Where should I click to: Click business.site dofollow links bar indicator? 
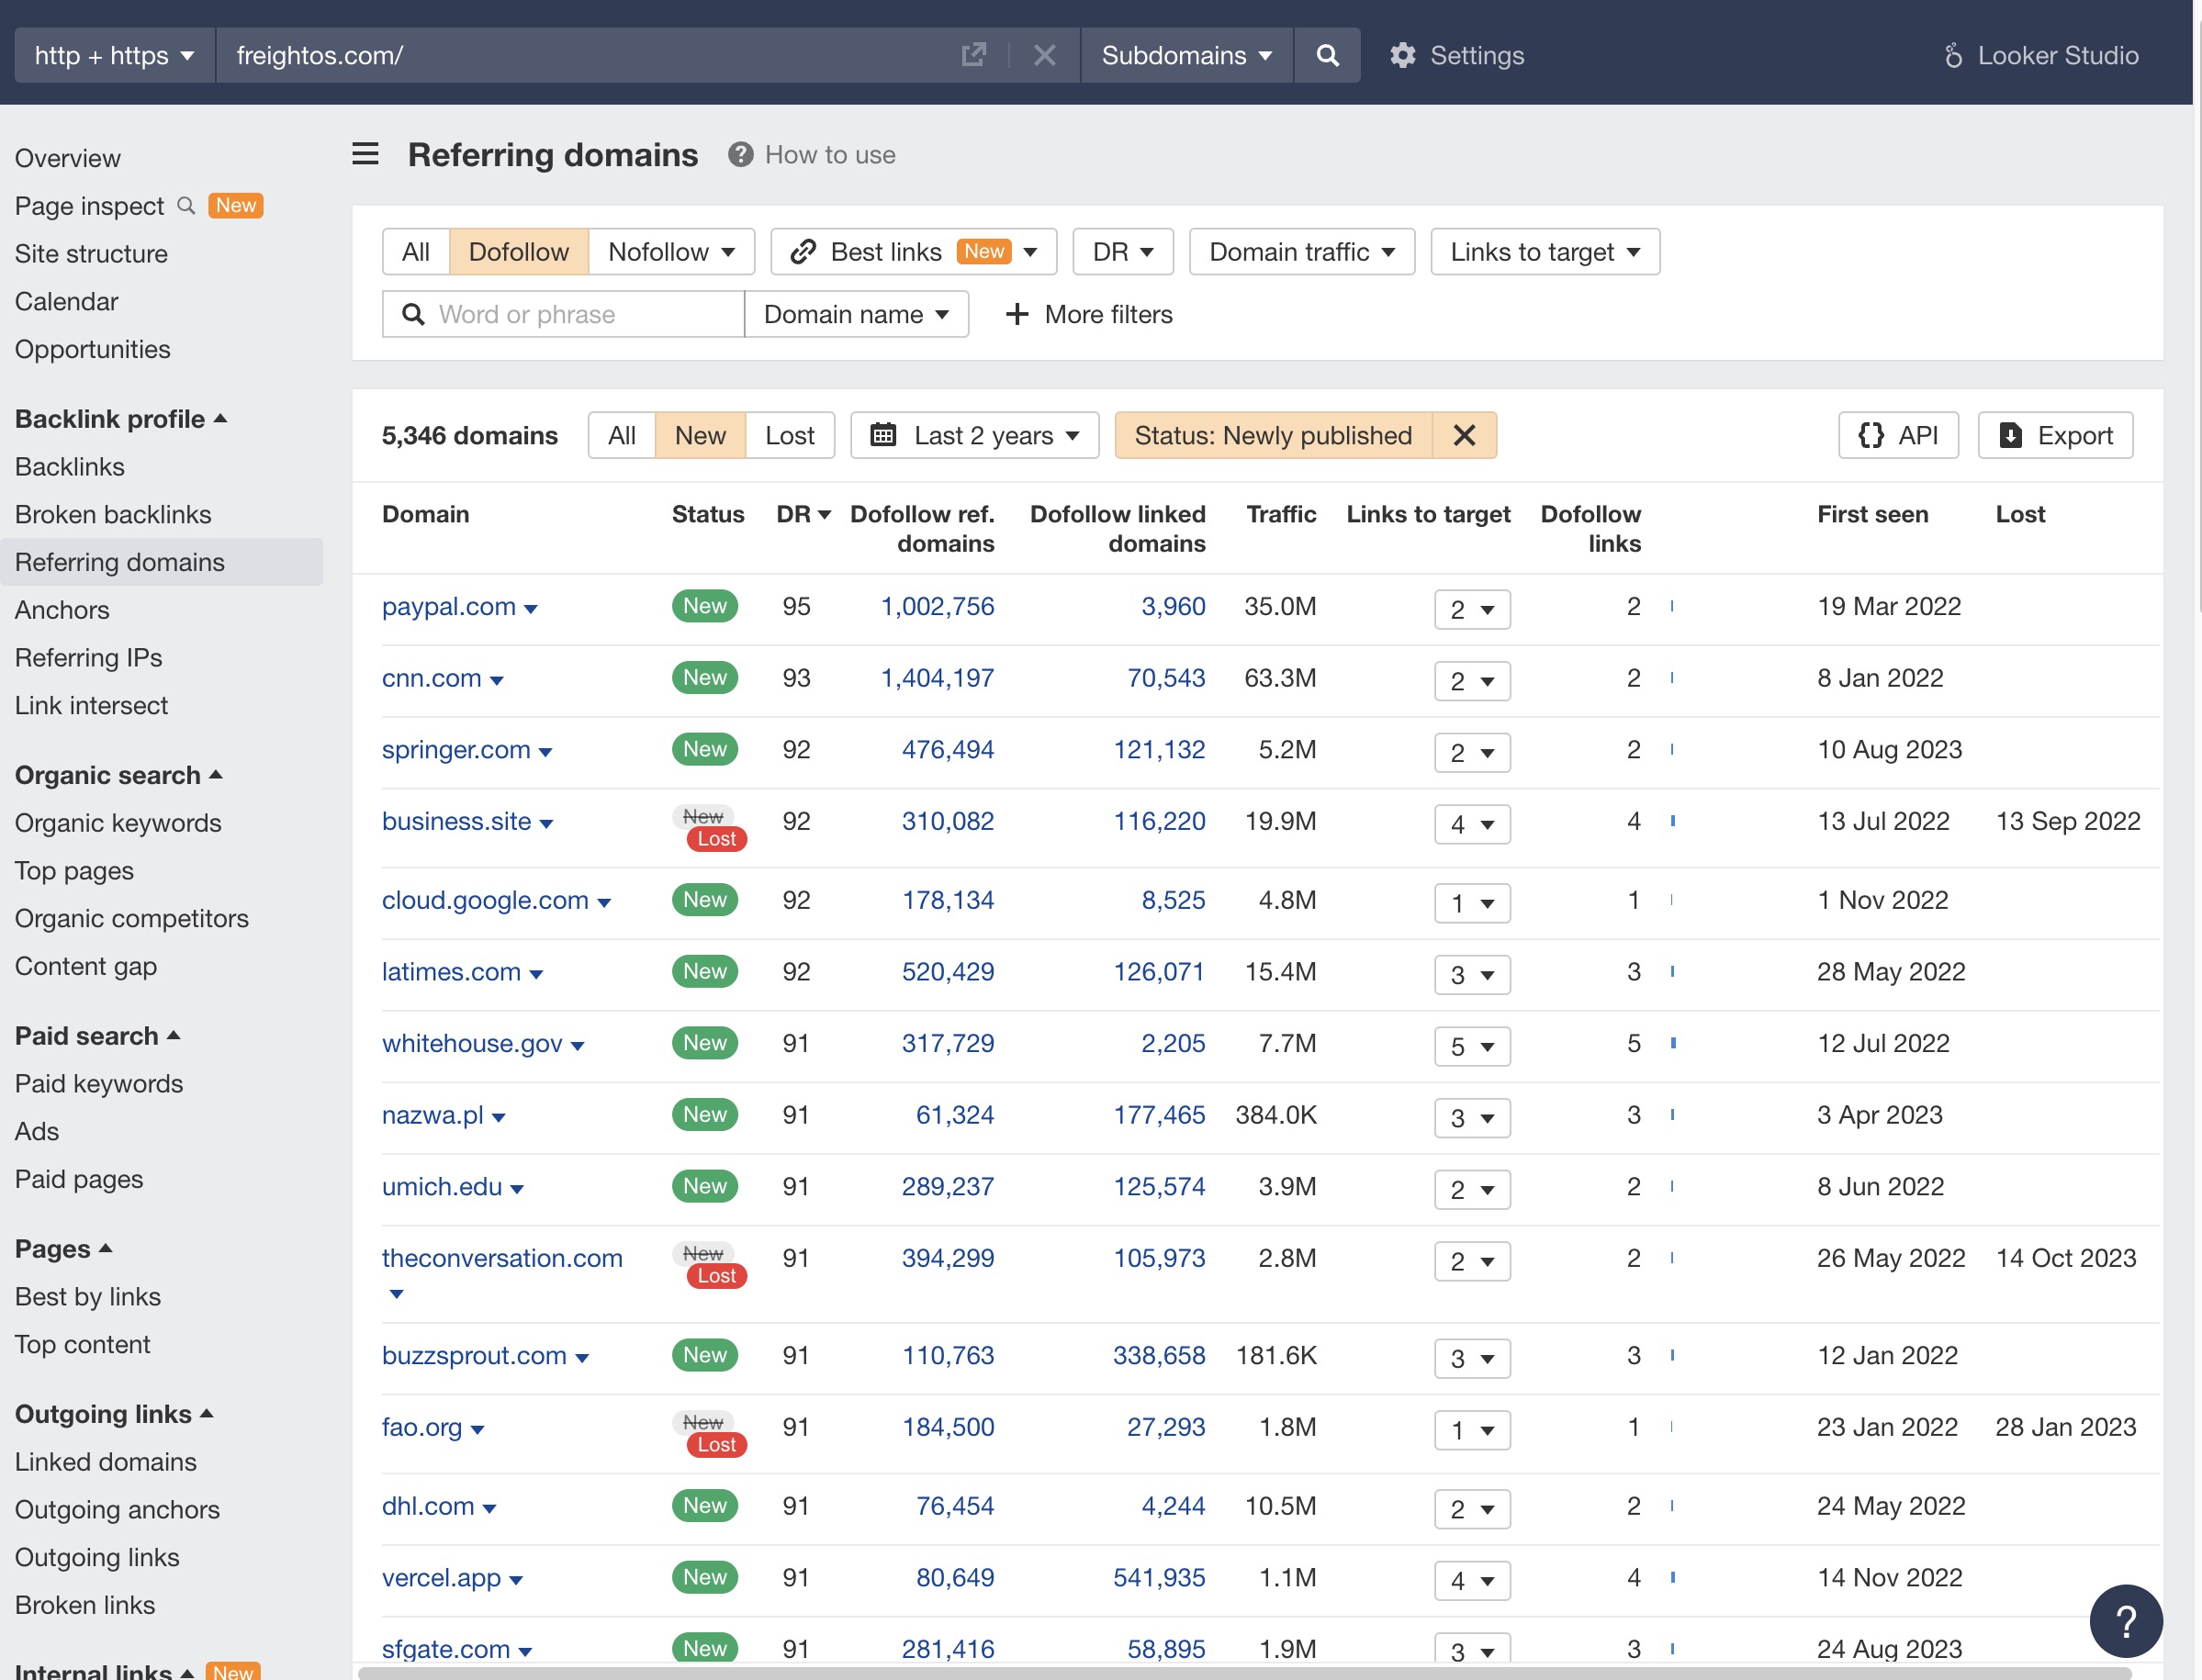(x=1672, y=821)
